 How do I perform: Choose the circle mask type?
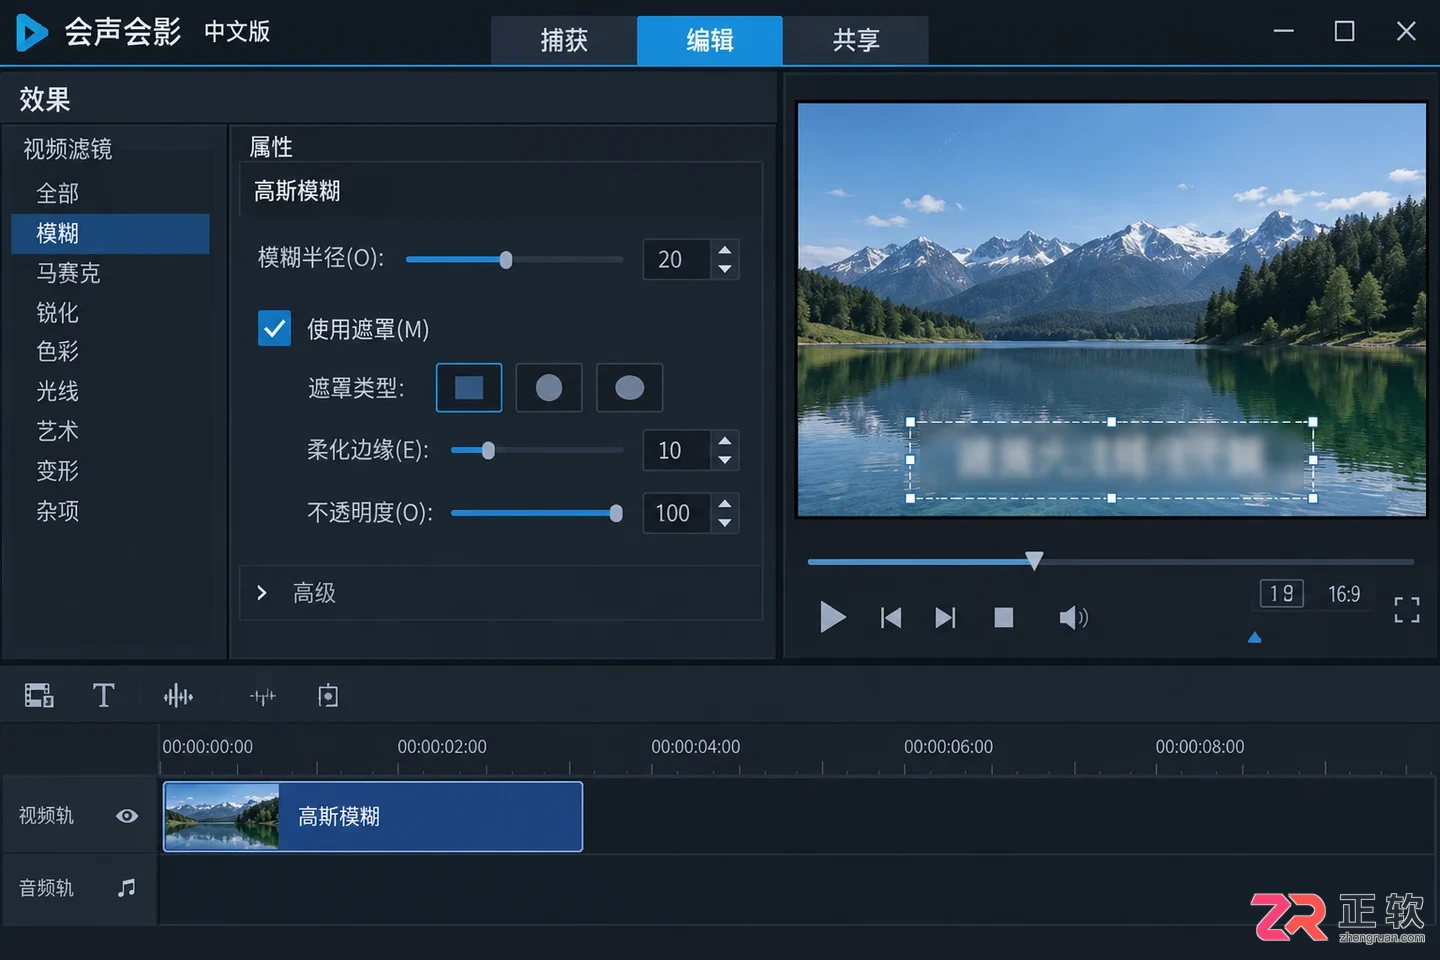(x=549, y=388)
